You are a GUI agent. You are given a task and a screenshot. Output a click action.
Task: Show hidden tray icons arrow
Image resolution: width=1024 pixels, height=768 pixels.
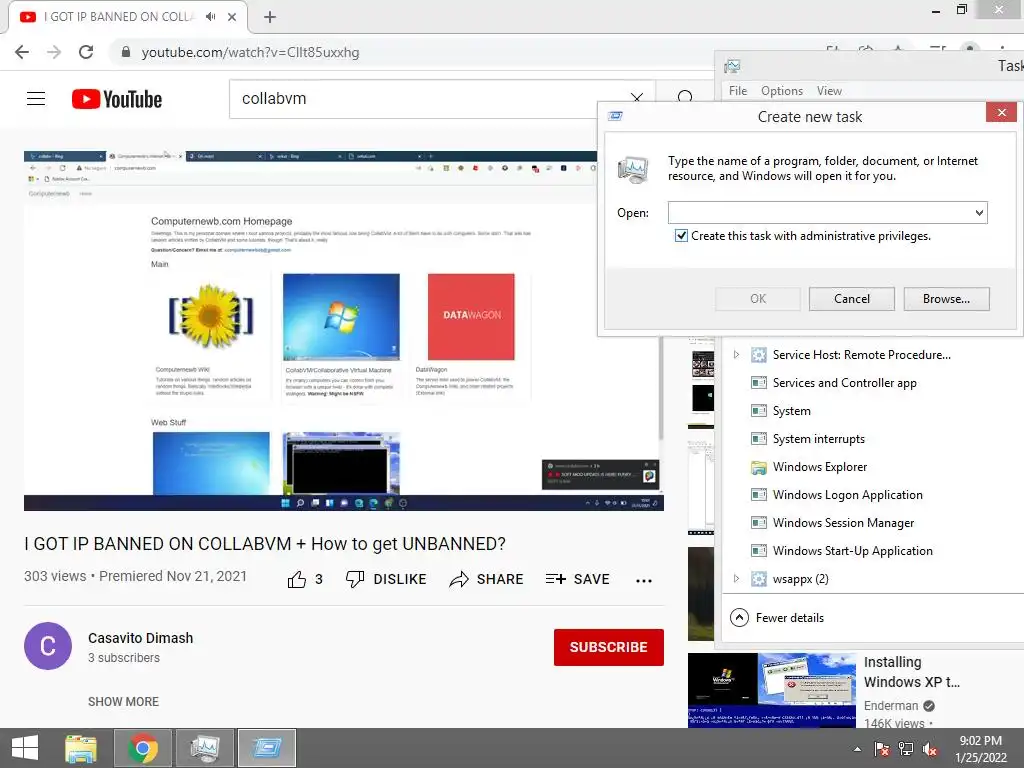pyautogui.click(x=857, y=749)
